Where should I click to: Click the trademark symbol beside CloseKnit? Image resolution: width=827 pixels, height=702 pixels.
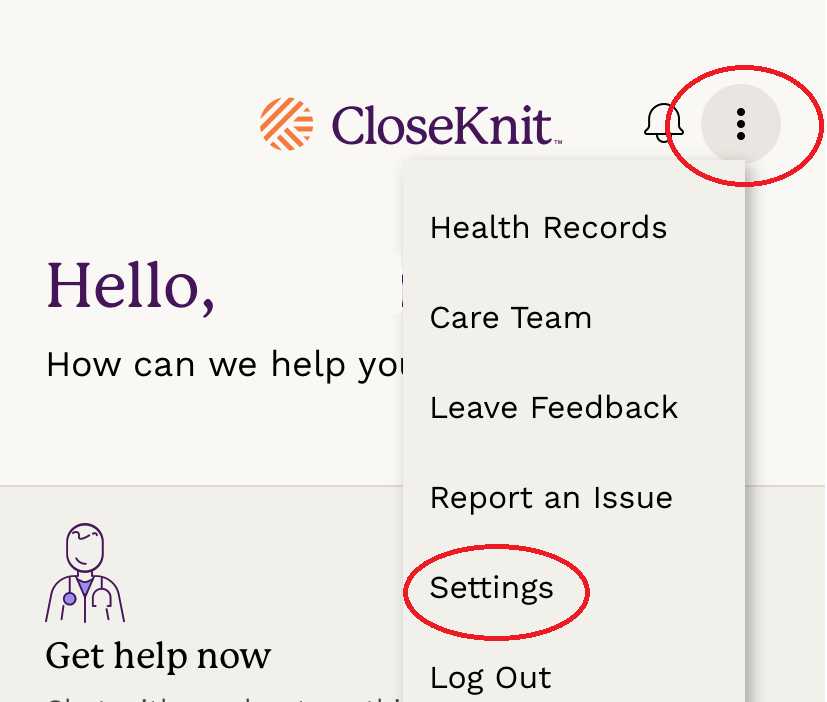[557, 141]
